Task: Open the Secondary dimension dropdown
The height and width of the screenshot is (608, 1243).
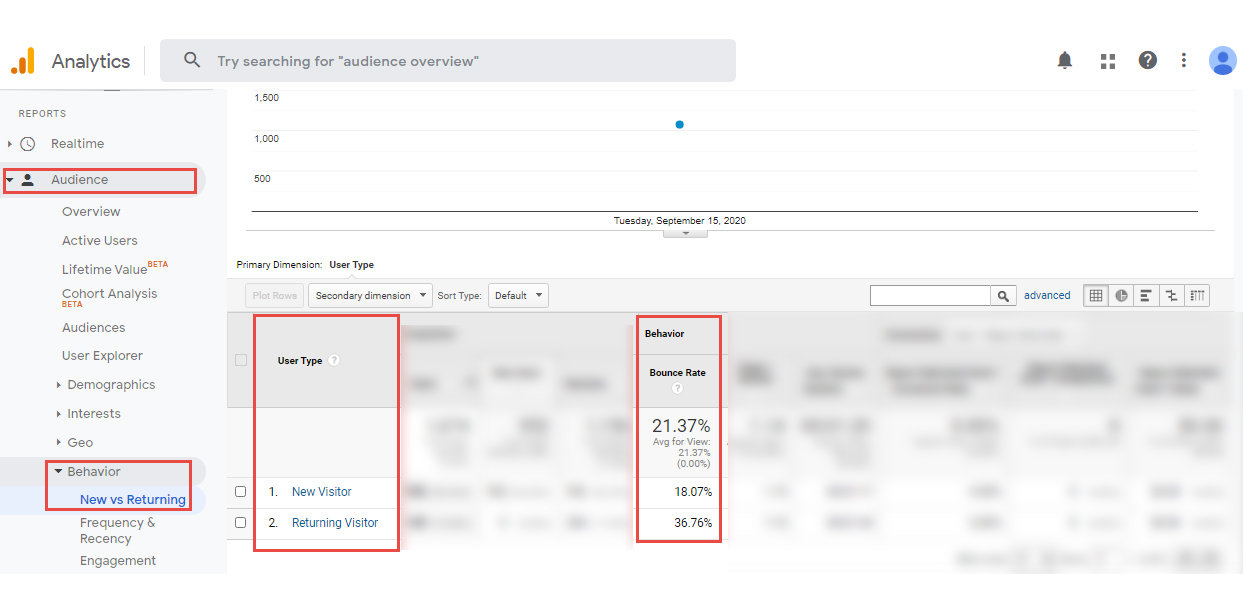Action: click(x=370, y=295)
